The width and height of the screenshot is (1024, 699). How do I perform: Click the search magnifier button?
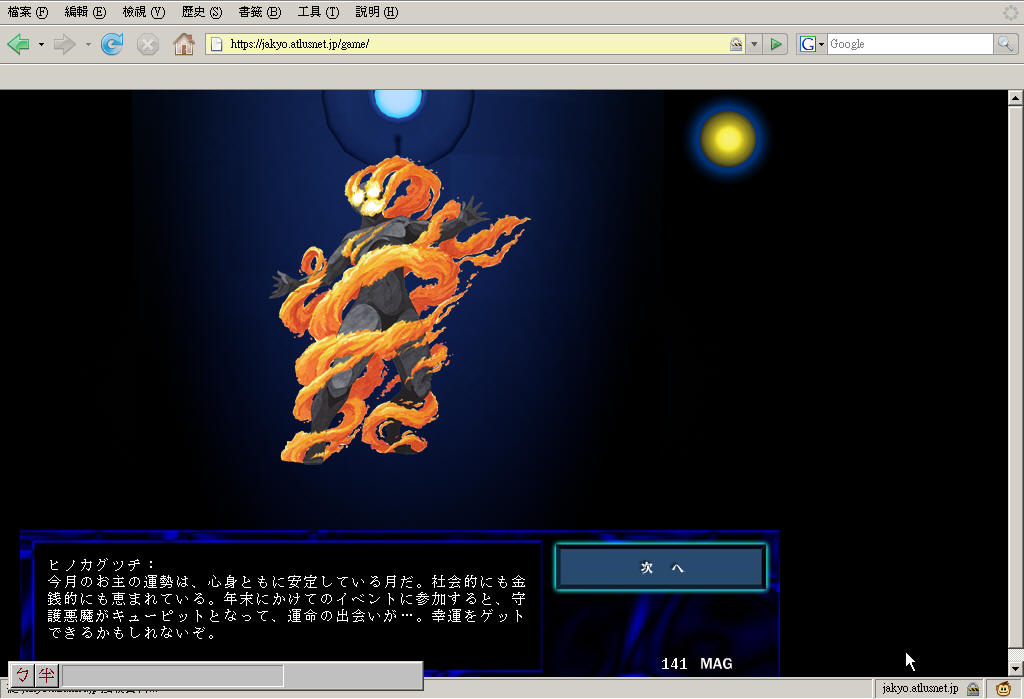tap(1005, 44)
